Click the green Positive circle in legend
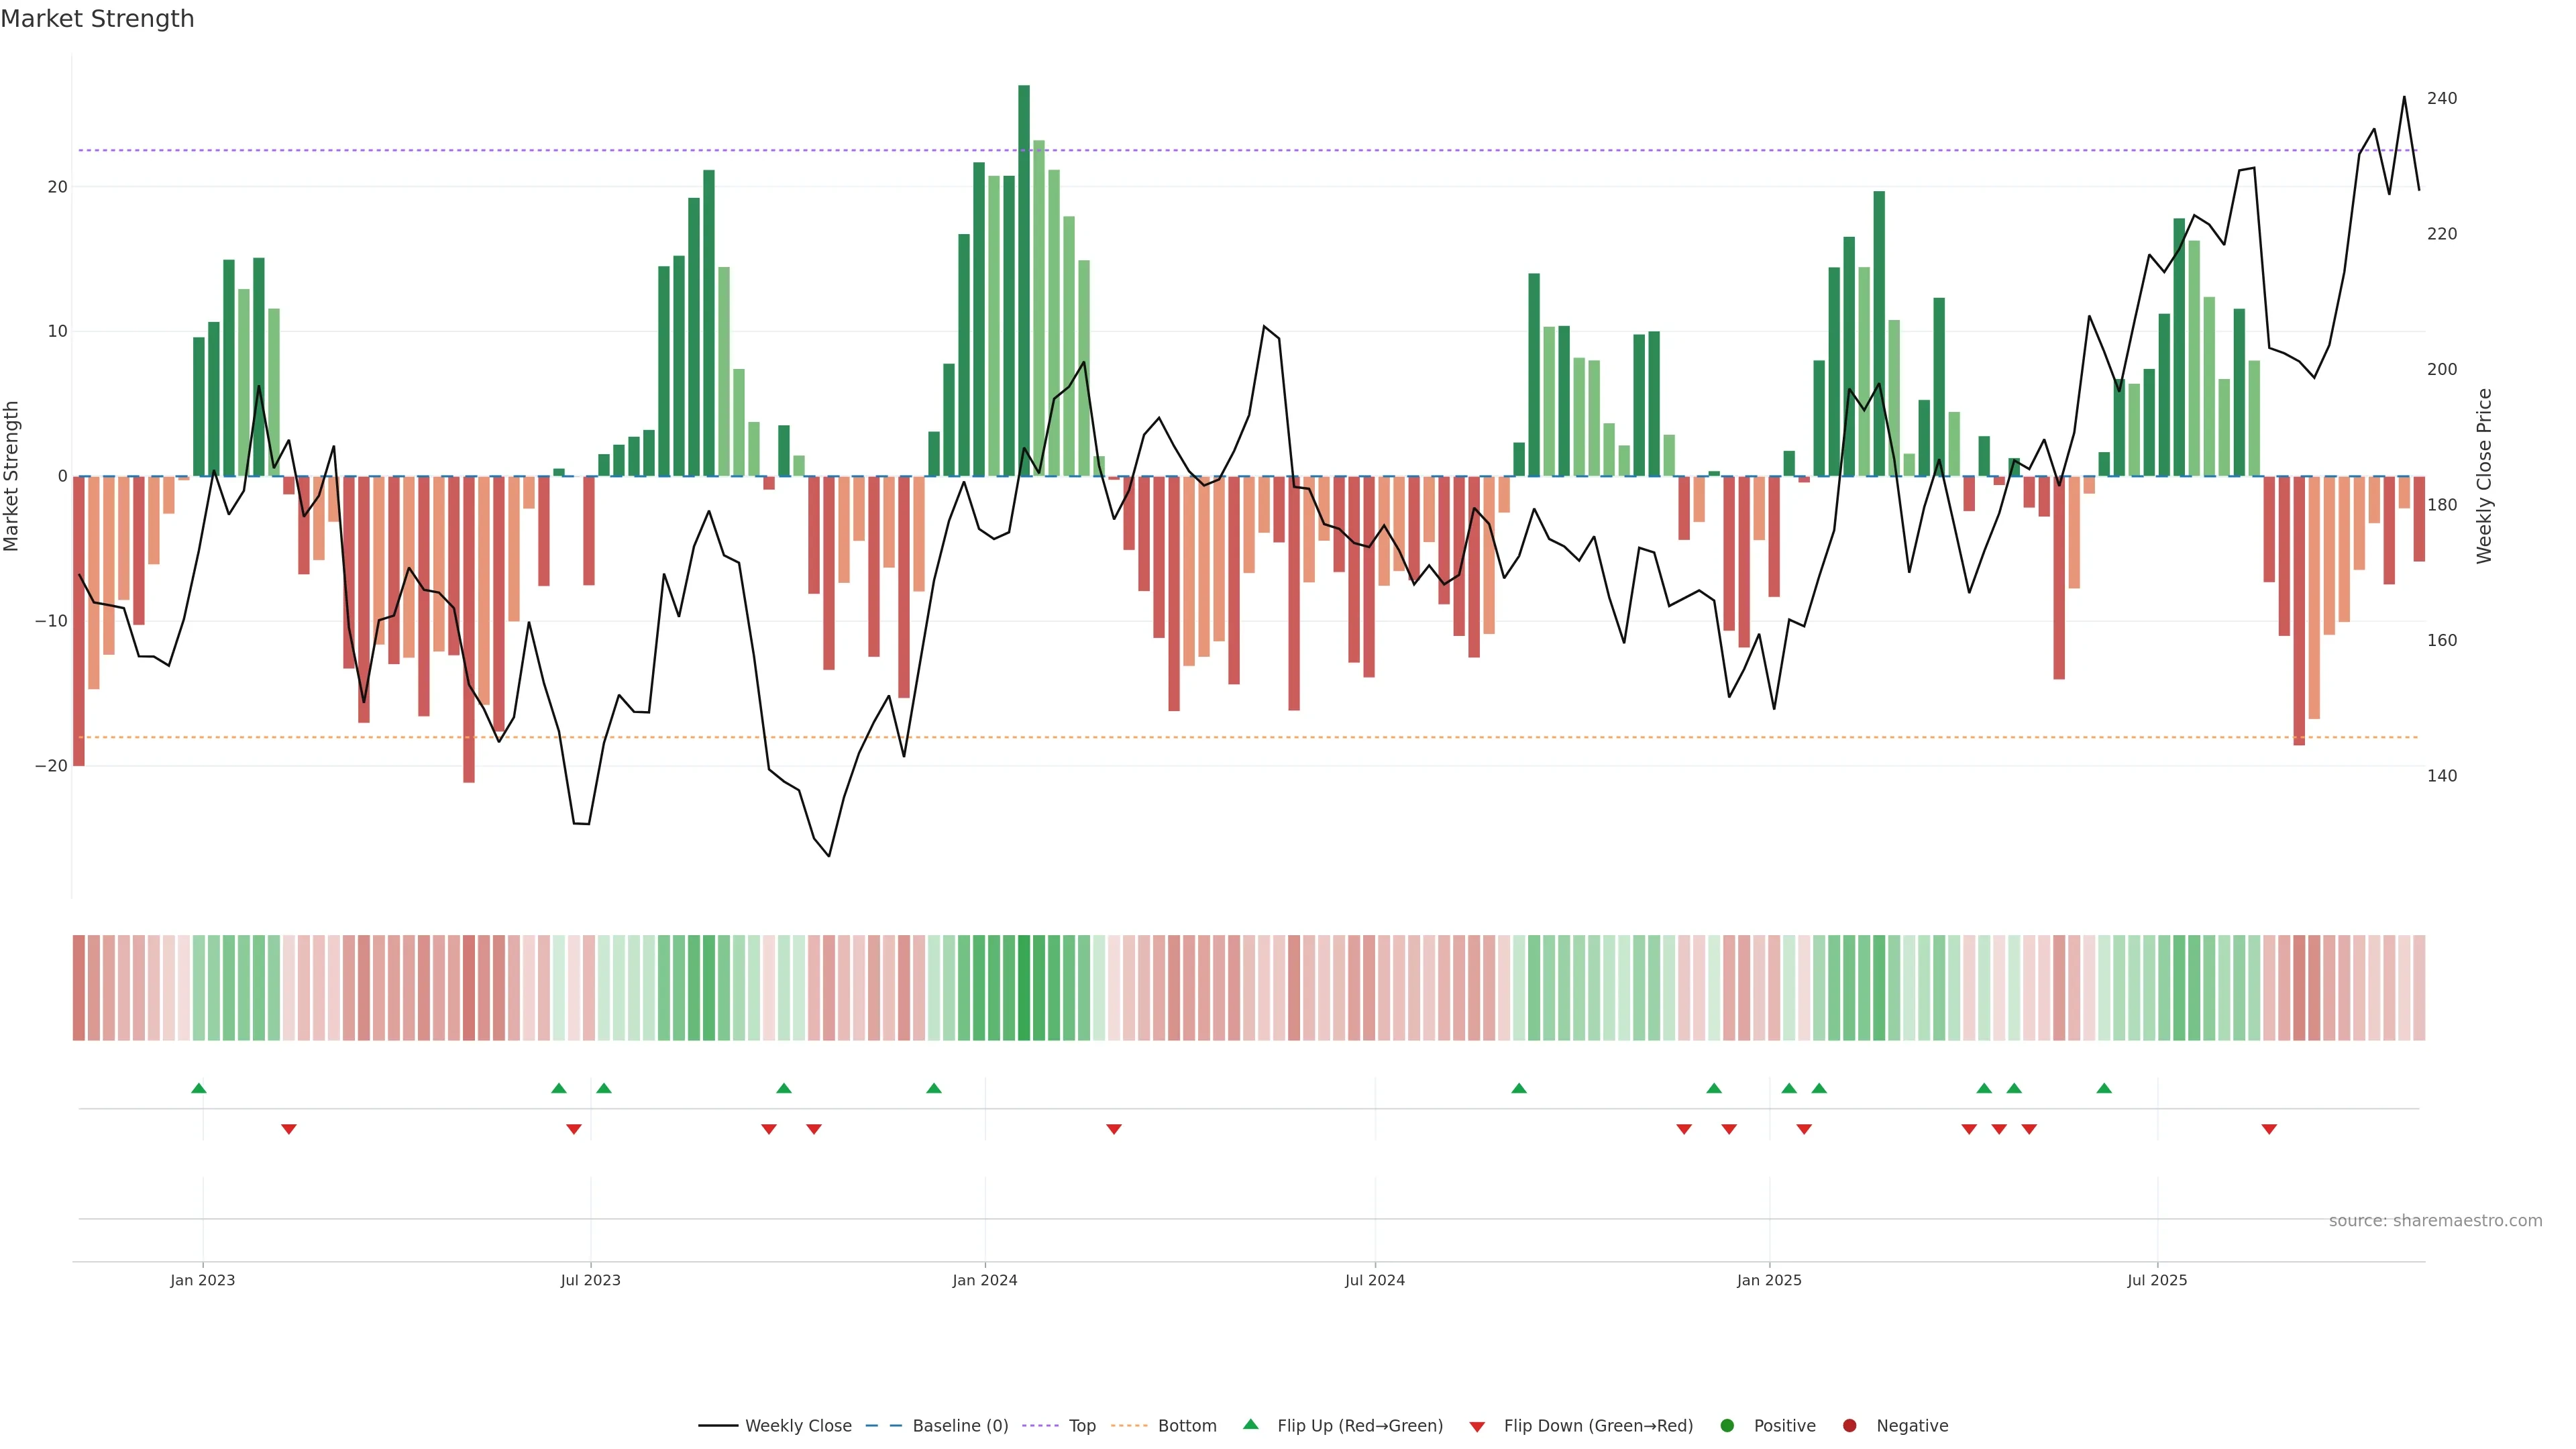 coord(1727,1426)
